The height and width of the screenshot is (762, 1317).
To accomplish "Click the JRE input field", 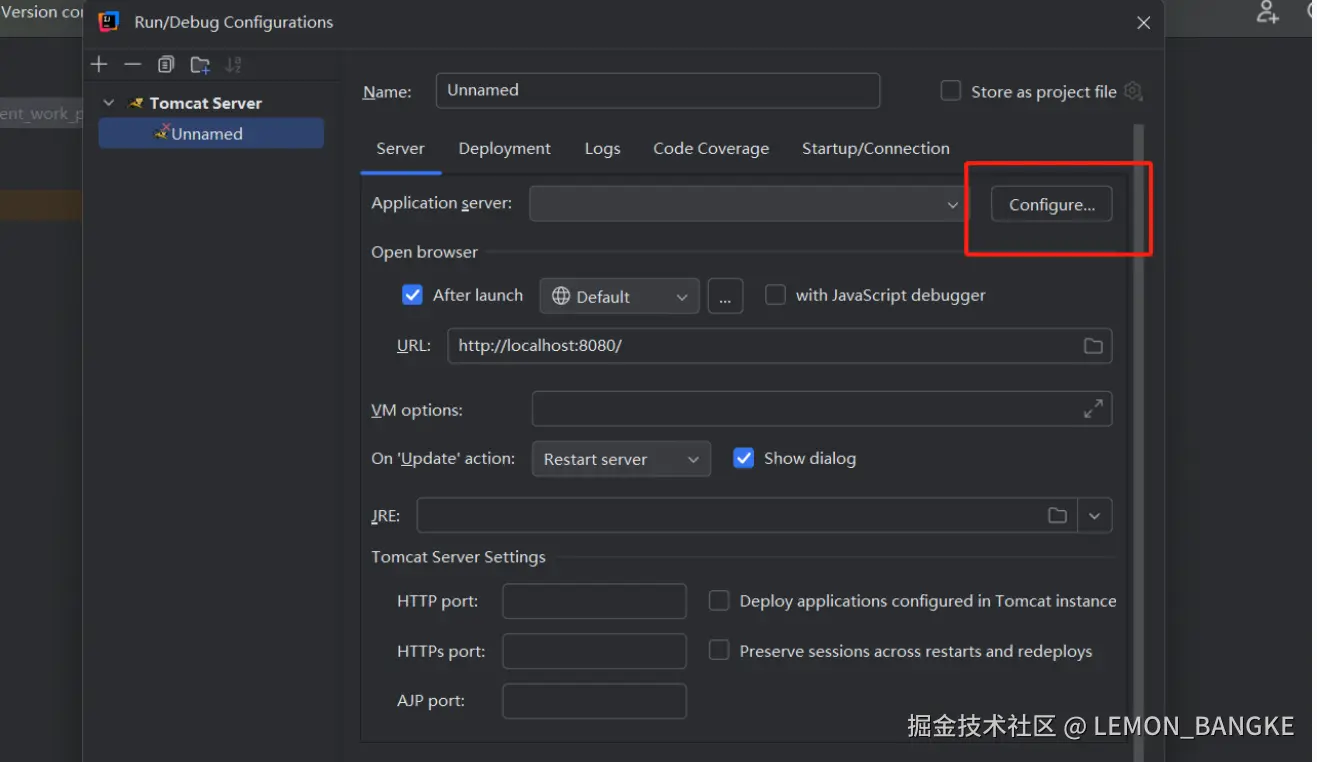I will (747, 516).
